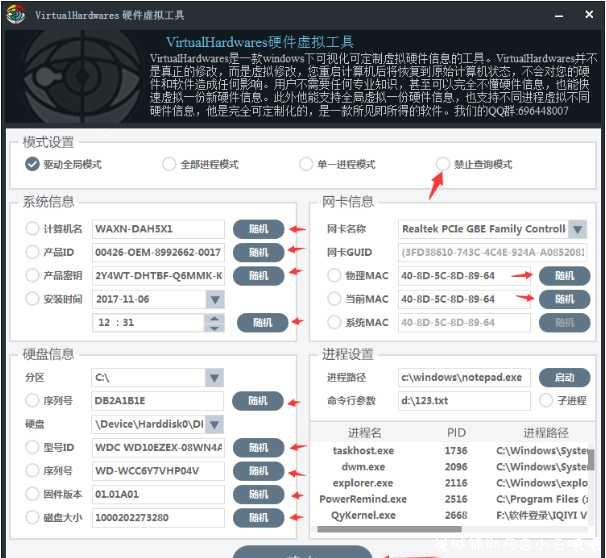The height and width of the screenshot is (558, 606).
Task: Click the 进程路径 notepad.exe input field
Action: click(464, 378)
